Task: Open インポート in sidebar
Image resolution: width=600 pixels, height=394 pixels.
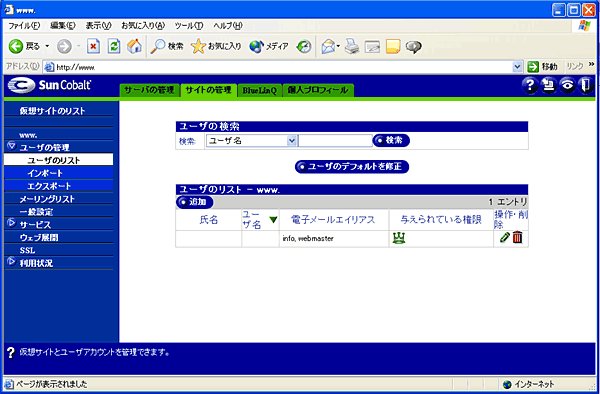Action: [x=59, y=173]
